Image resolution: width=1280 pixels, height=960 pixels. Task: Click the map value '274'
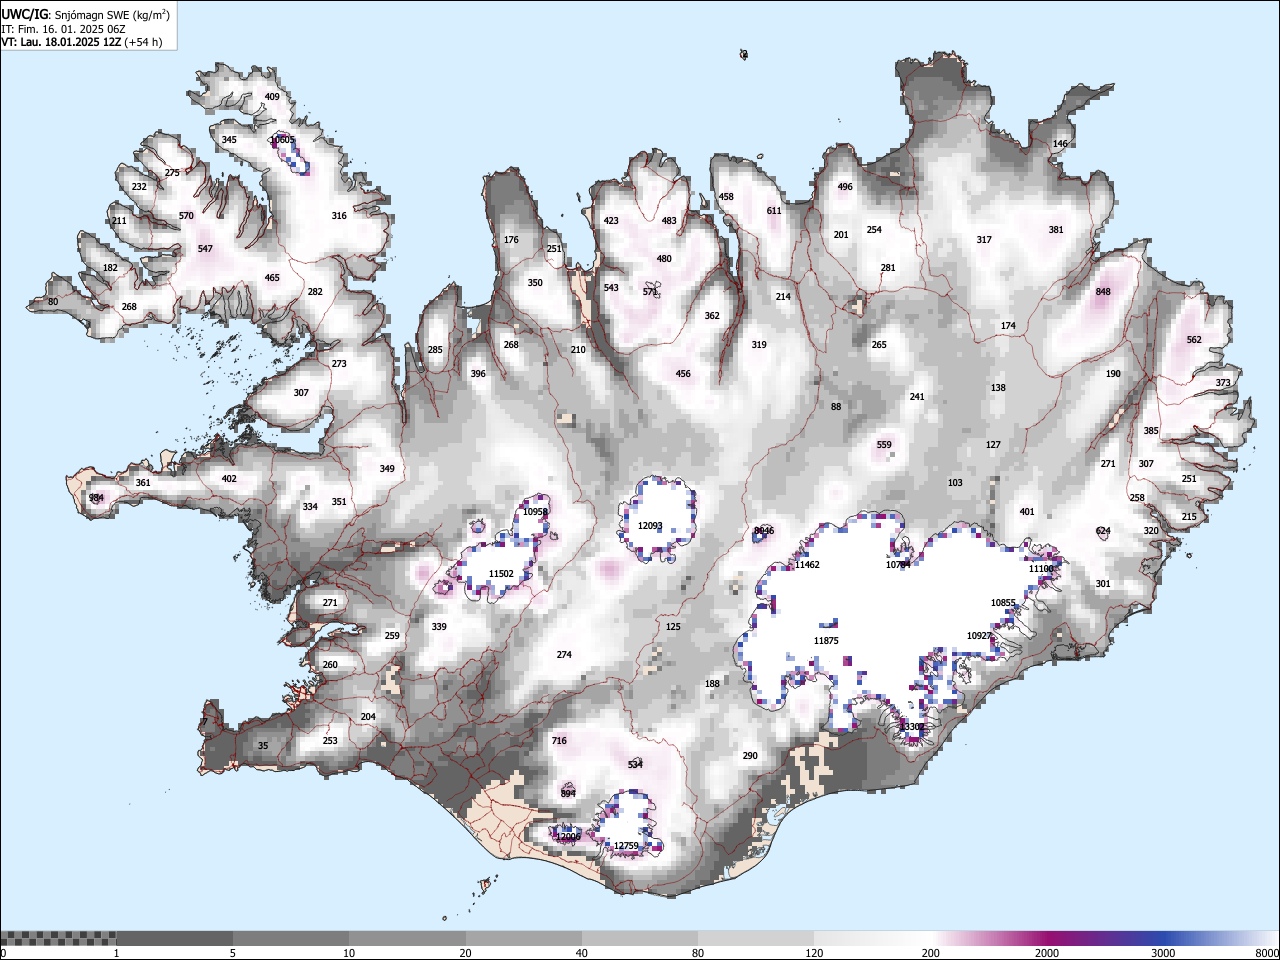tap(564, 655)
